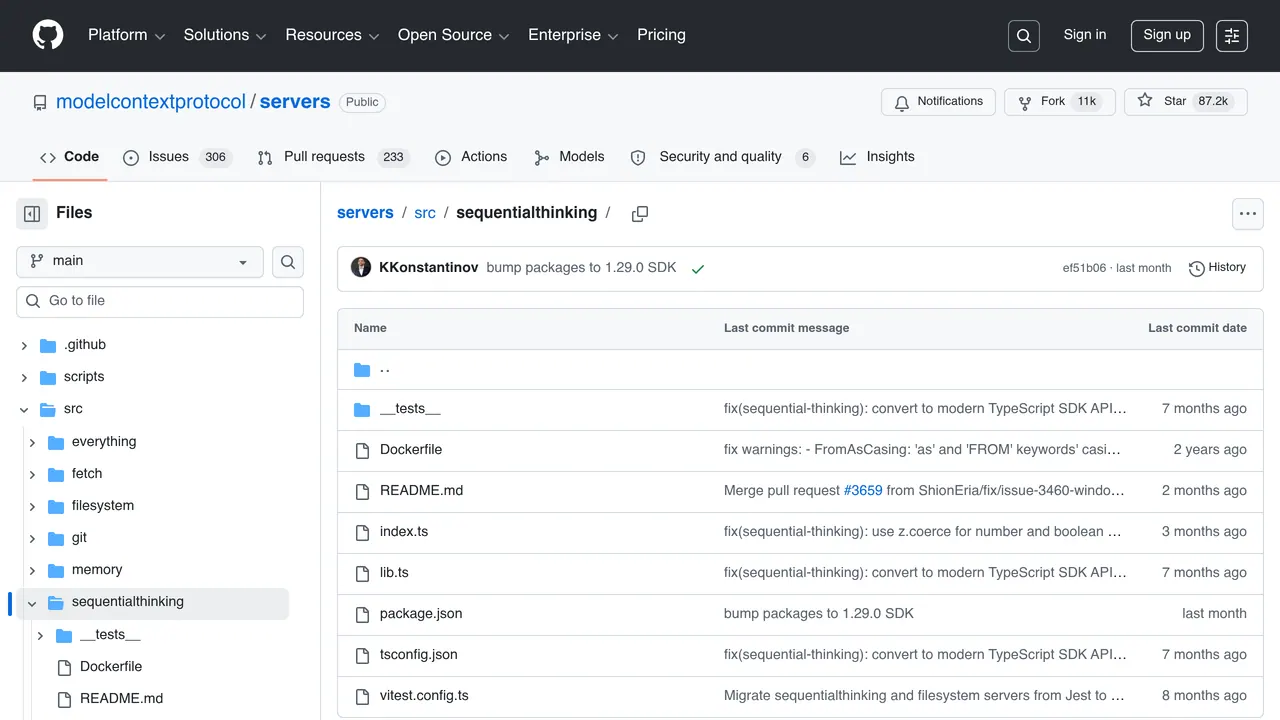
Task: Expand the git folder chevron
Action: [x=32, y=538]
